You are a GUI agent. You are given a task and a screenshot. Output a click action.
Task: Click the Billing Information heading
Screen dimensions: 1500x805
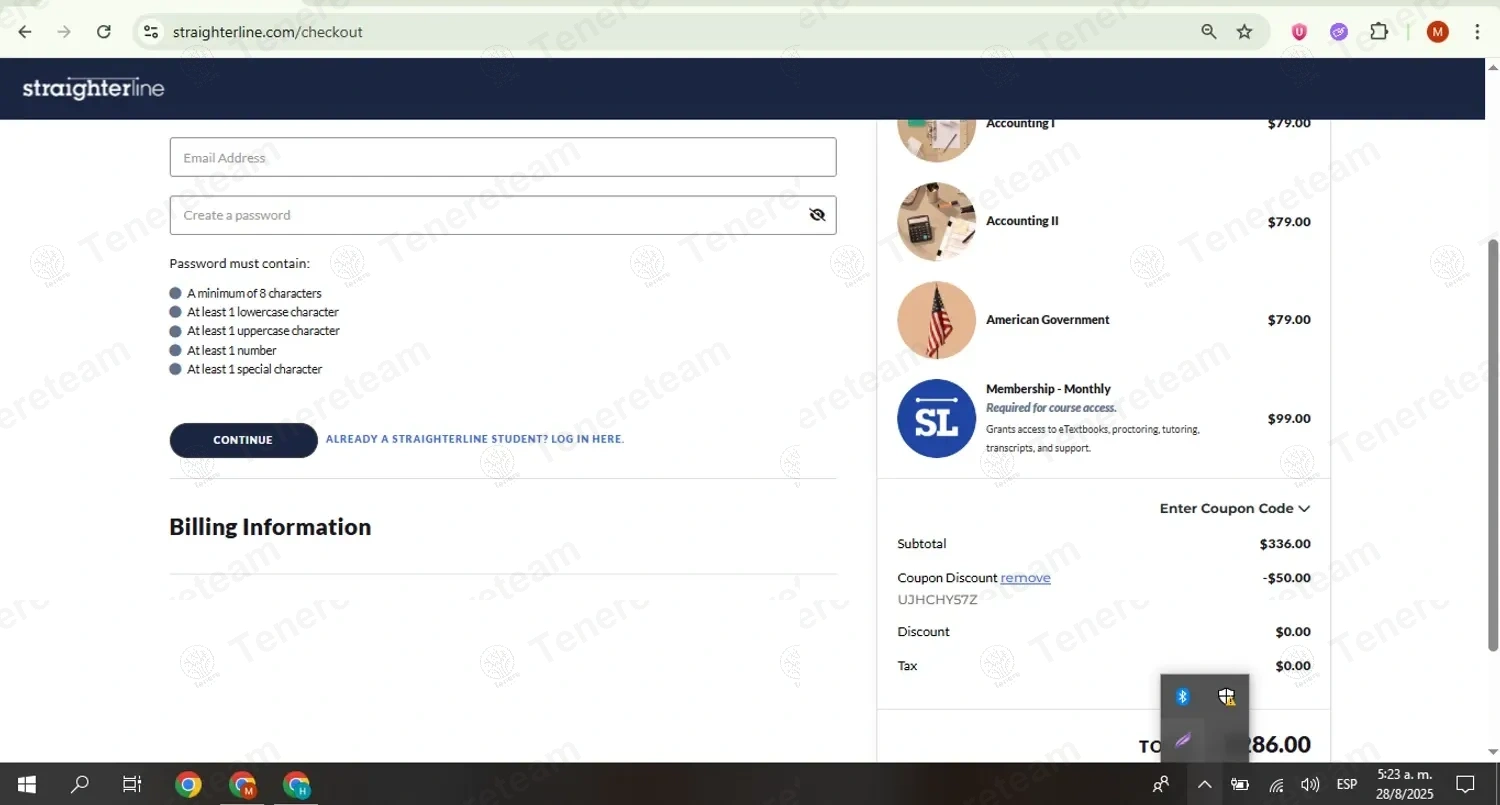tap(270, 527)
